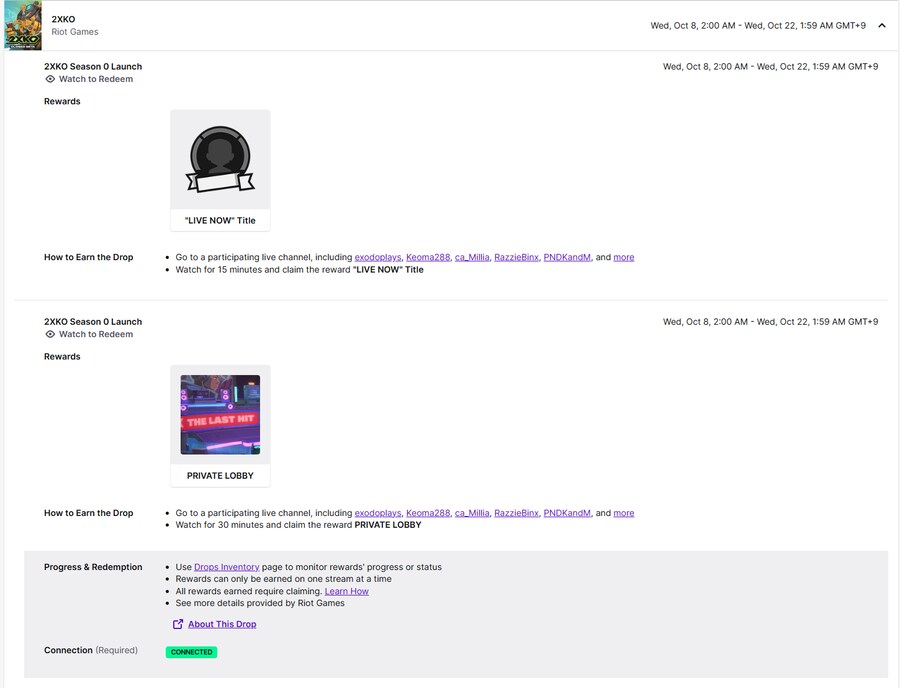Open ca_Millia channel link in first drop
The height and width of the screenshot is (688, 900).
(472, 257)
